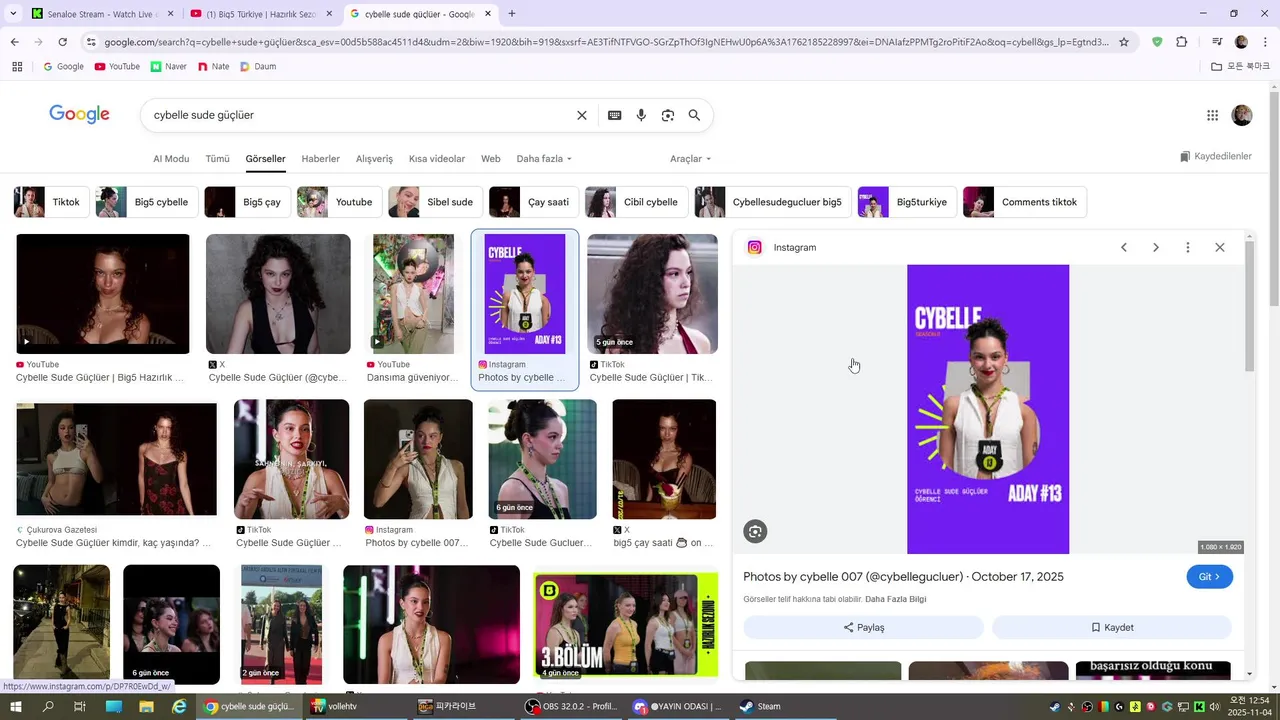This screenshot has height=720, width=1280.
Task: Open the 3.BÖLÜM video thumbnail
Action: click(x=626, y=625)
